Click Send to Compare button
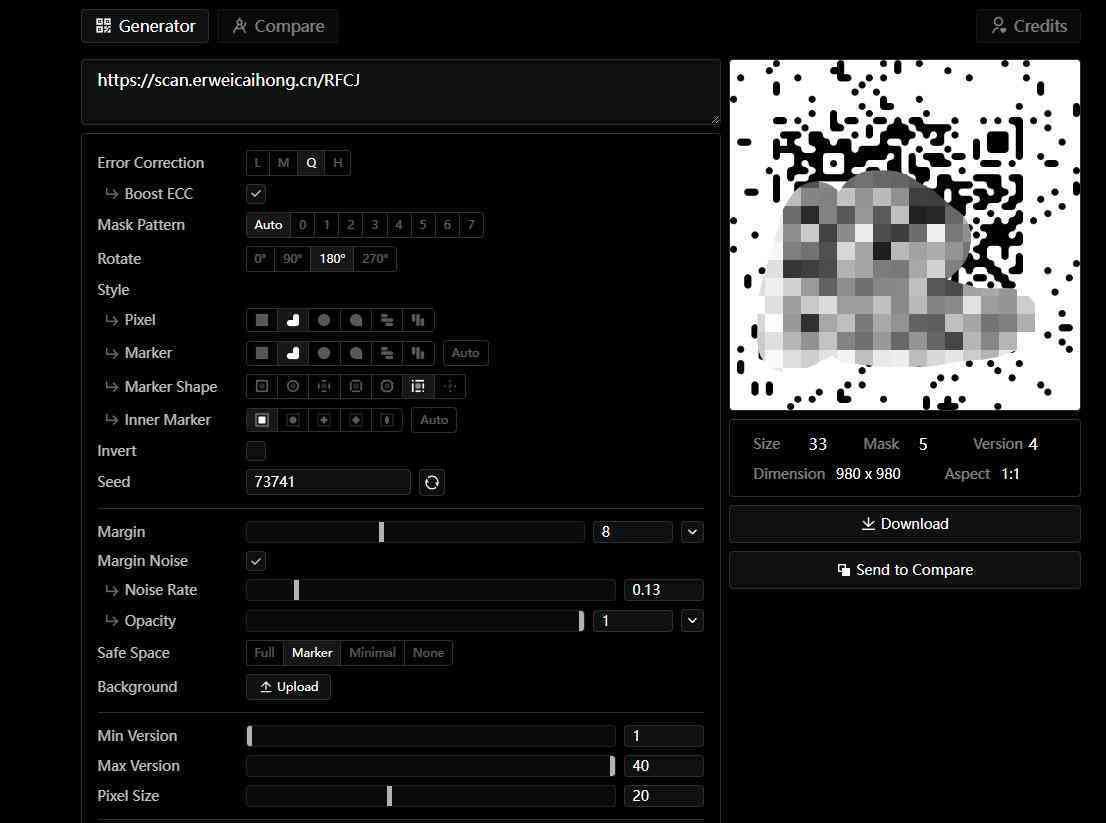 pos(904,570)
